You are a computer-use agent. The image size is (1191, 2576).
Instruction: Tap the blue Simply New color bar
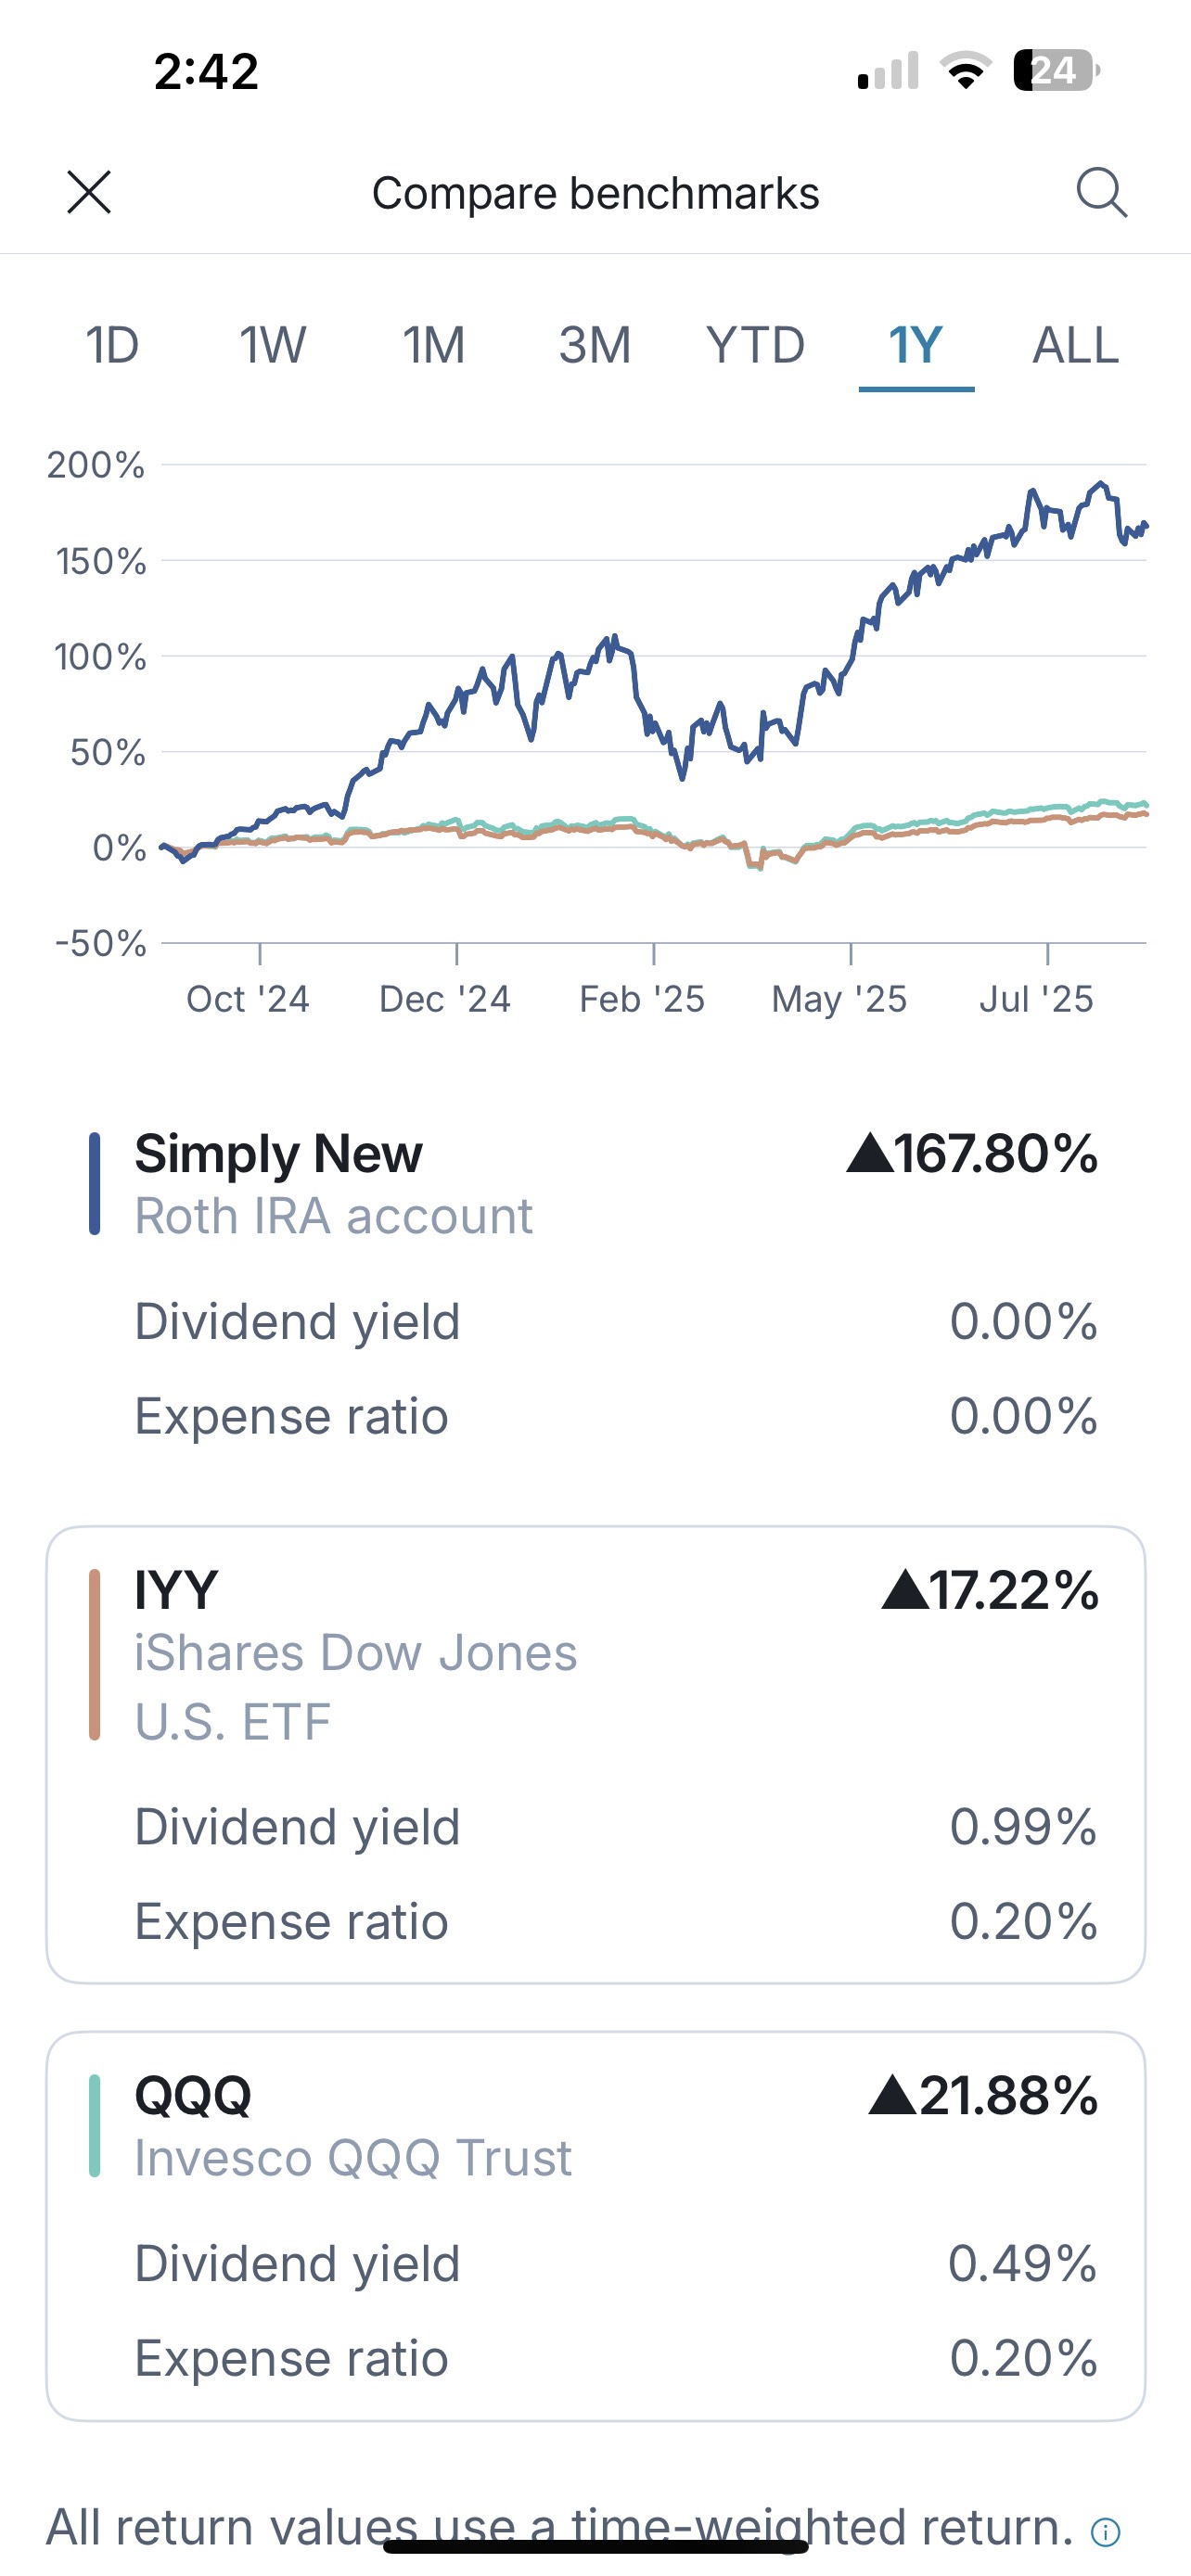click(x=95, y=1184)
